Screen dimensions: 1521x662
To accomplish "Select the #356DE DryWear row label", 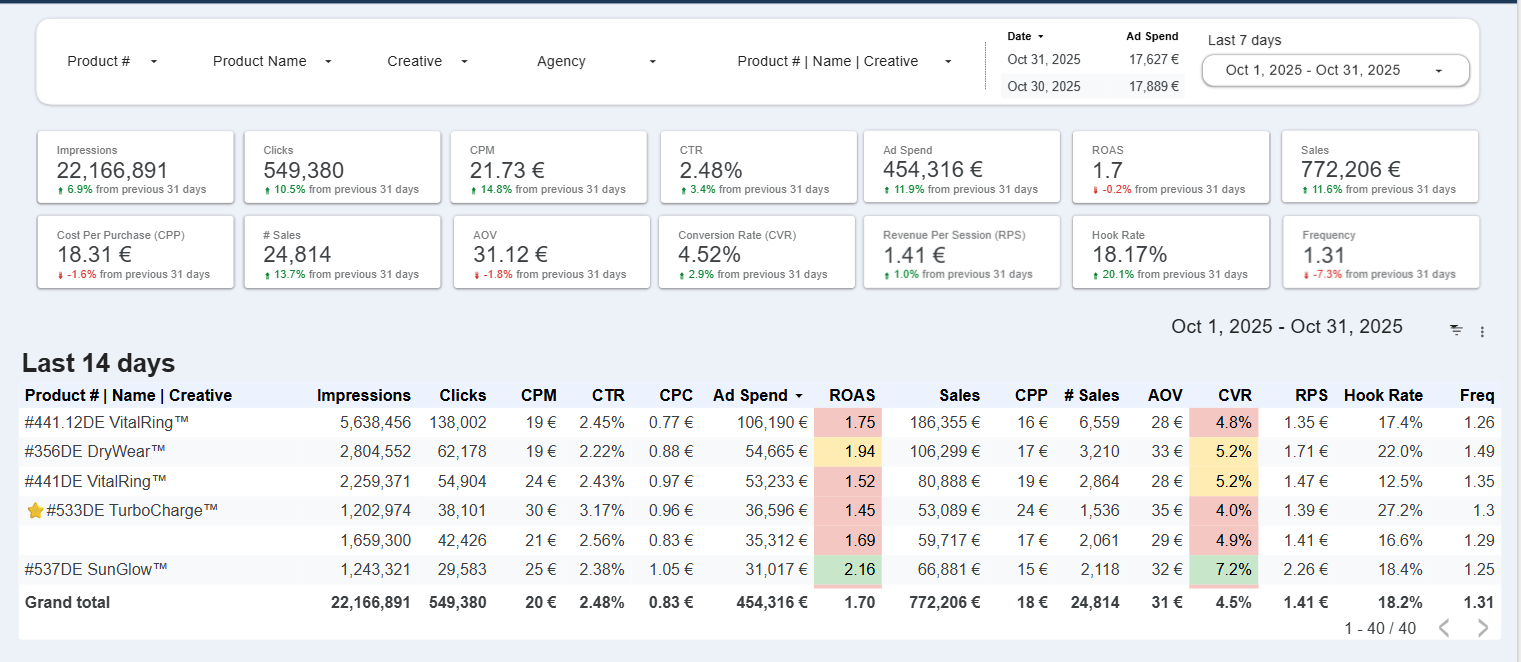I will pos(95,452).
